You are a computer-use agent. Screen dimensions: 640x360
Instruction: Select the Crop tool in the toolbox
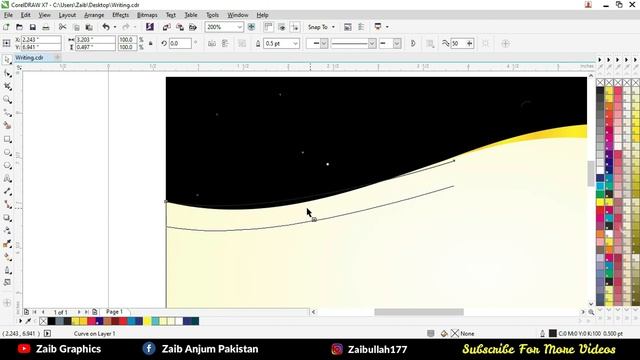point(7,87)
